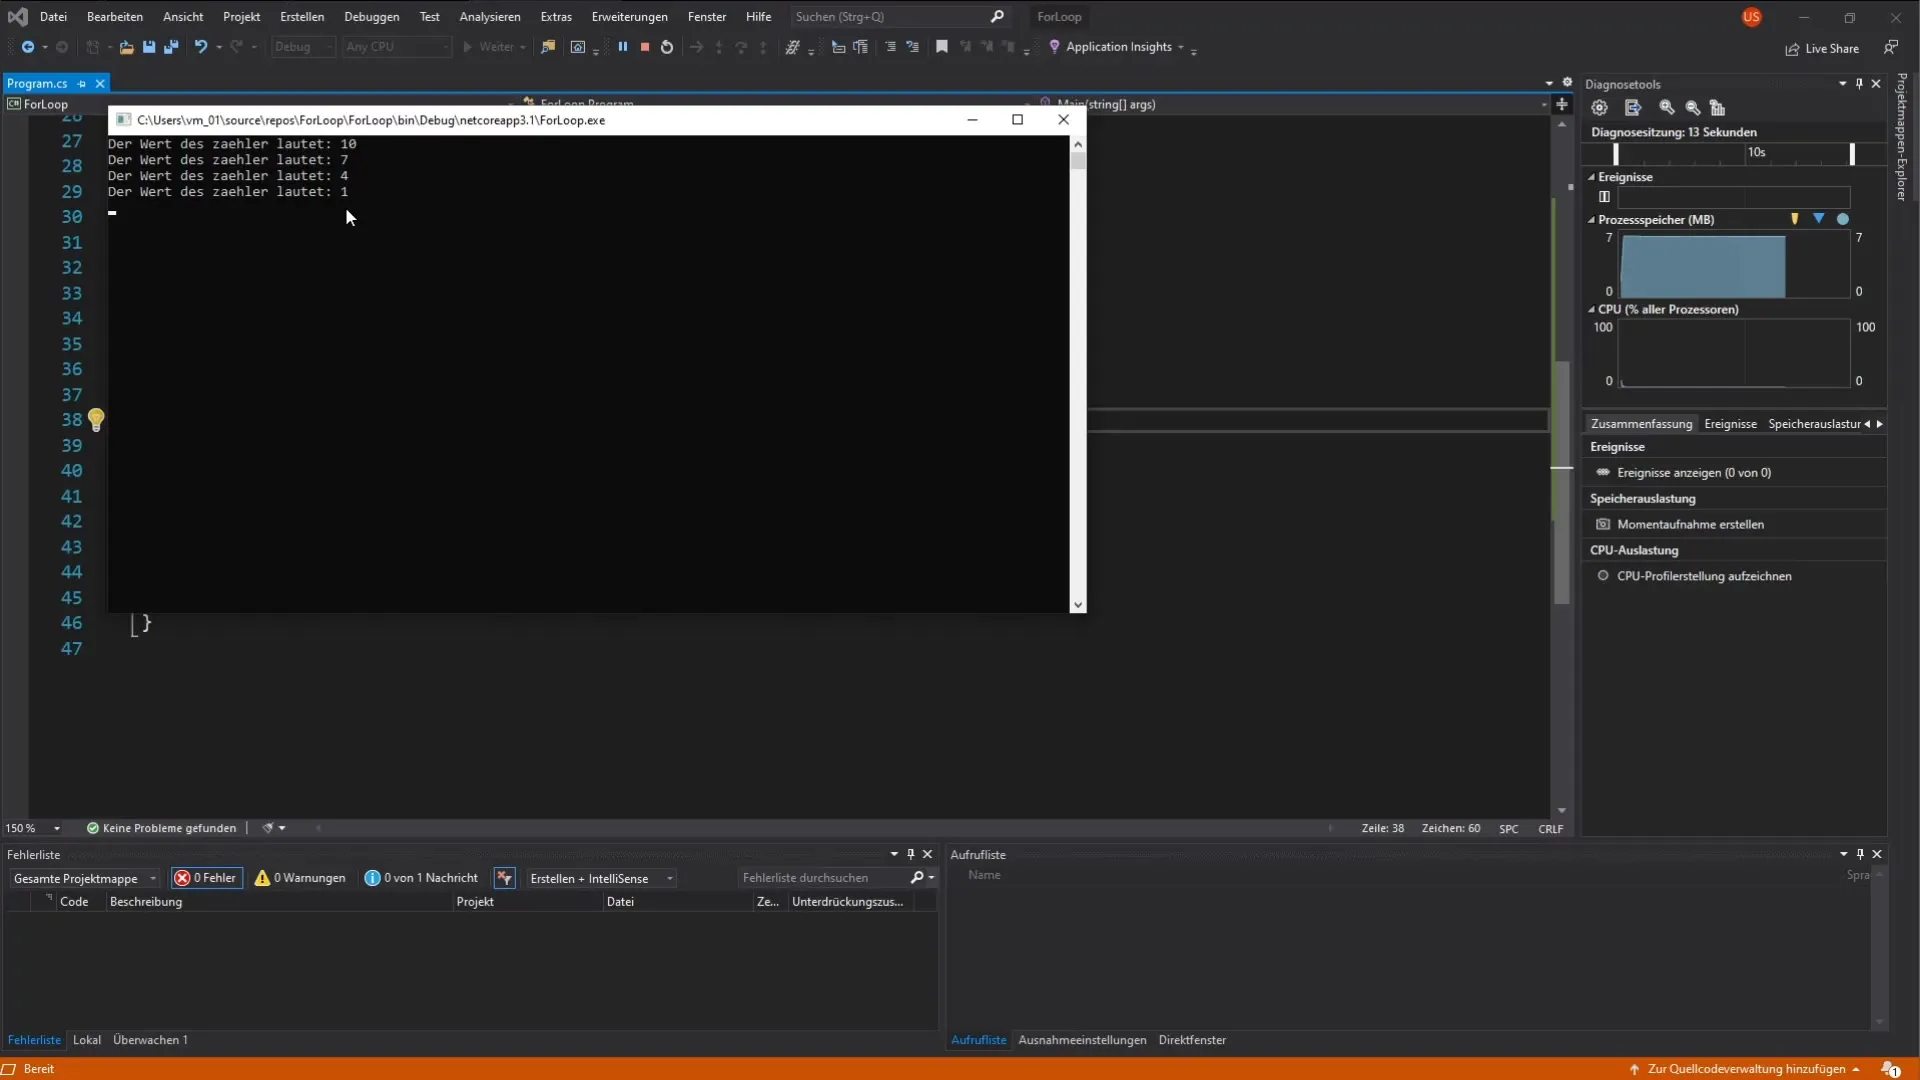Open the Gesamte Projektmappe scope dropdown
Viewport: 1920px width, 1080px height.
[x=84, y=878]
